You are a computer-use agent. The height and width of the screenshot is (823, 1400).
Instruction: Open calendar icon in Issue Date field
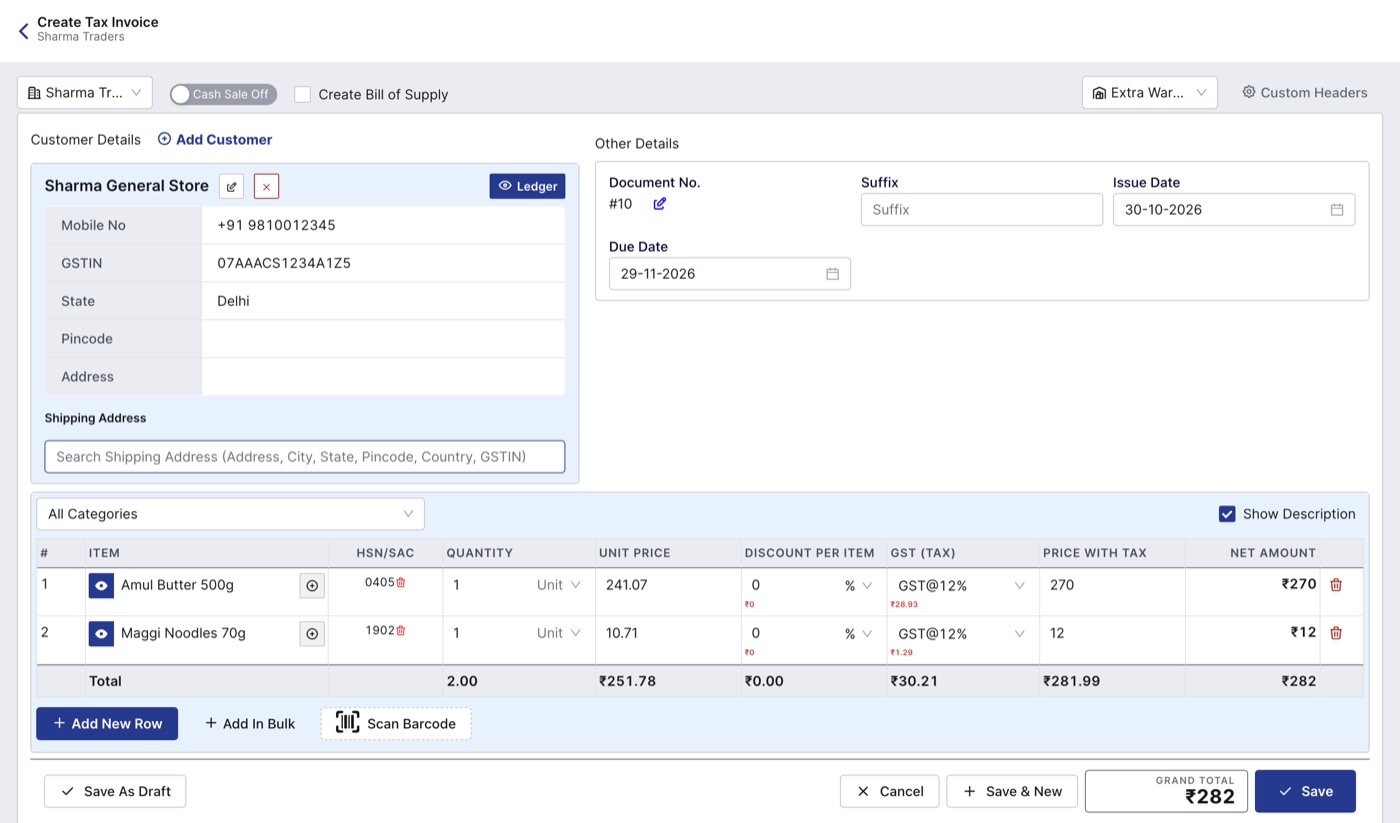[1337, 209]
